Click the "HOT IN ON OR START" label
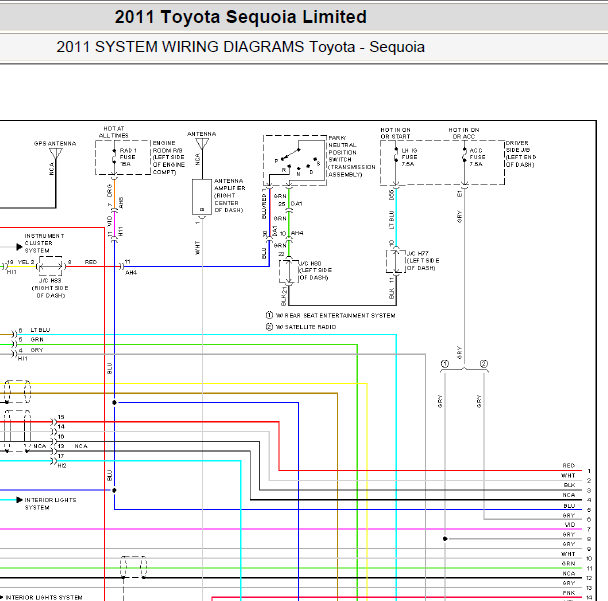Image resolution: width=608 pixels, height=601 pixels. coord(396,133)
